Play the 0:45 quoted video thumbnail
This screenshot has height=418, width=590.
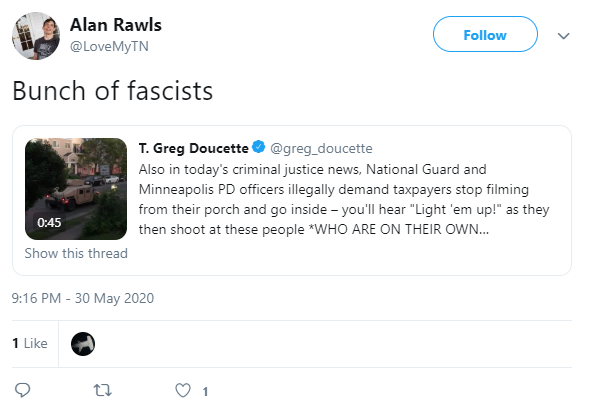76,189
